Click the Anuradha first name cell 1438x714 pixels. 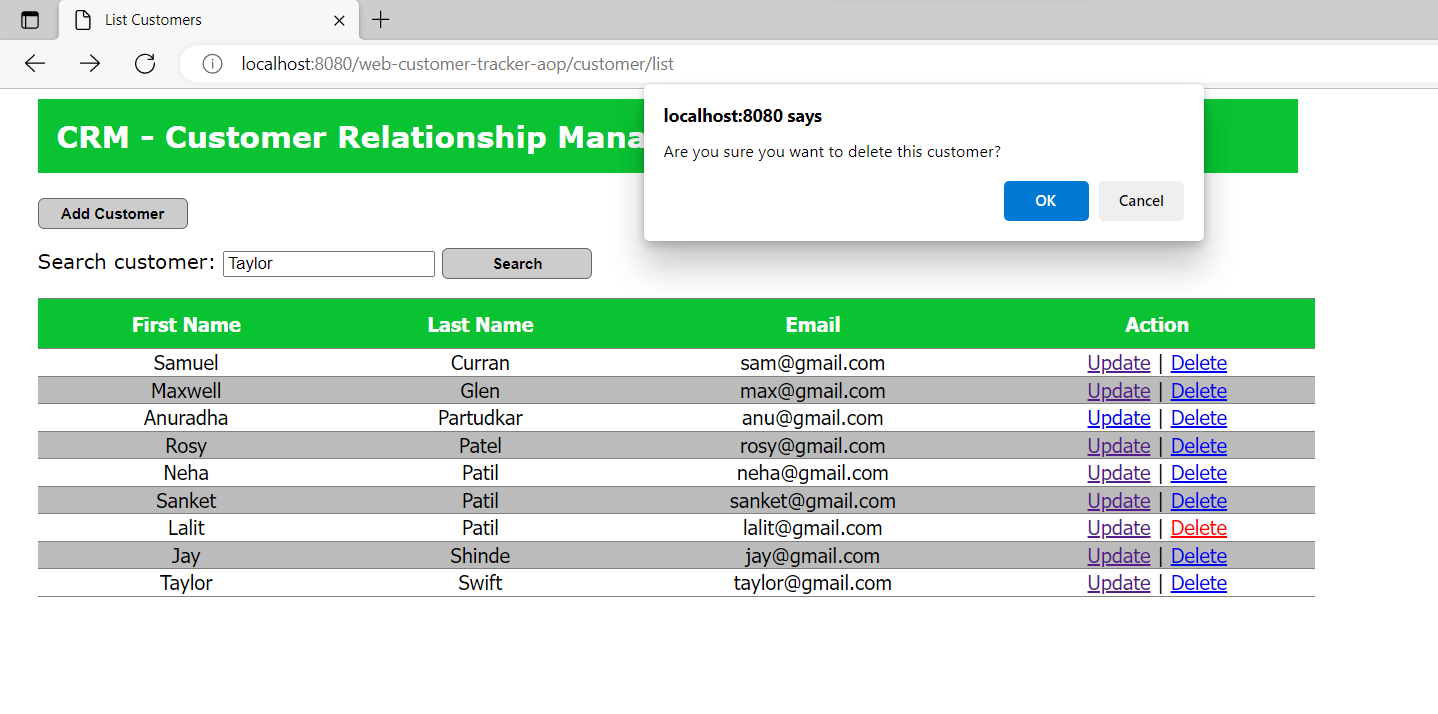(186, 418)
